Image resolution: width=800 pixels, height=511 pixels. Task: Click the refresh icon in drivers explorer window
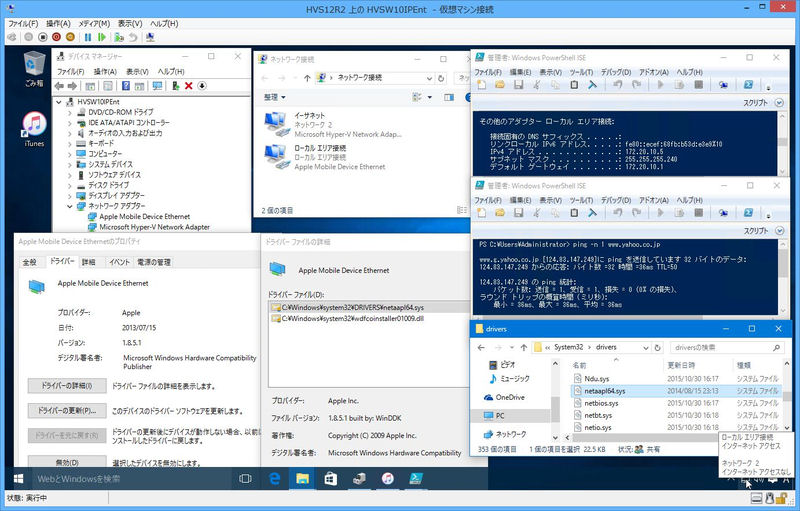658,347
